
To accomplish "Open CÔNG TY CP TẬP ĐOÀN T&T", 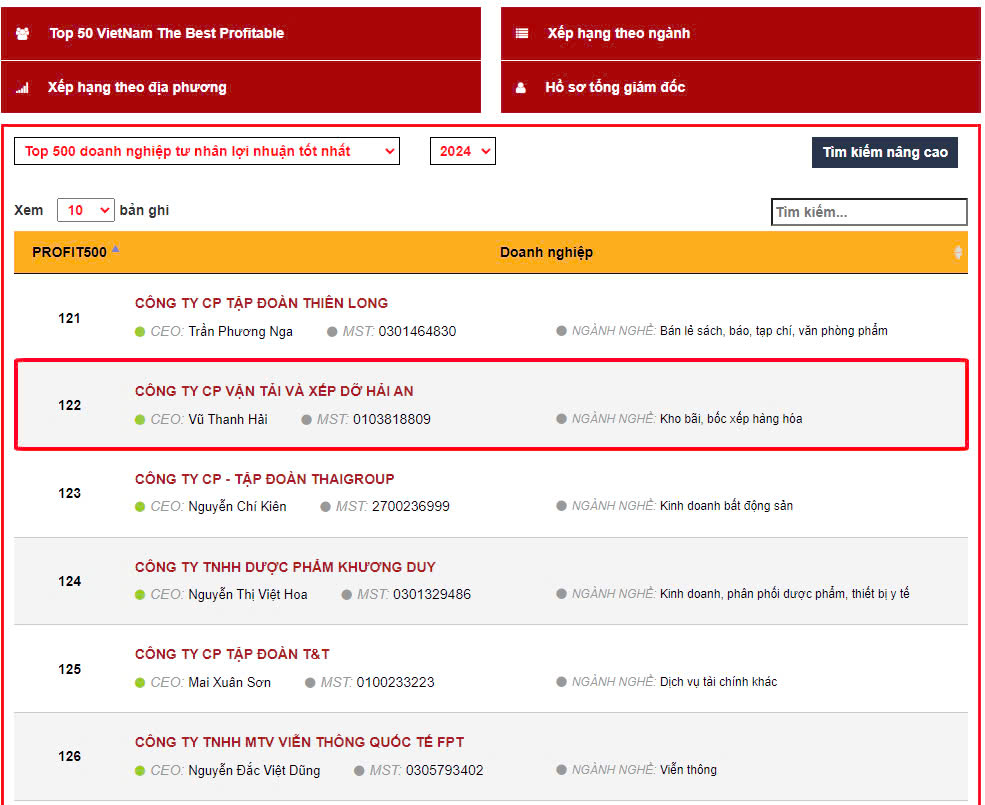I will click(x=232, y=655).
